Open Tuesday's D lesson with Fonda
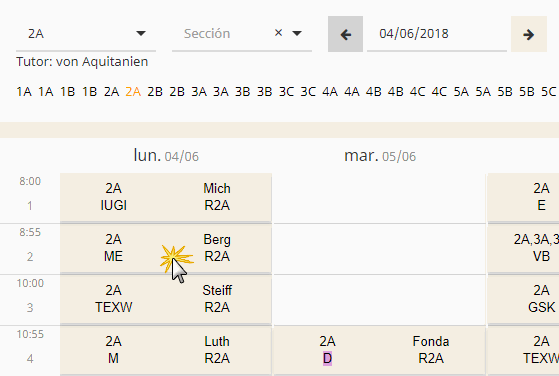This screenshot has height=376, width=559. click(379, 350)
